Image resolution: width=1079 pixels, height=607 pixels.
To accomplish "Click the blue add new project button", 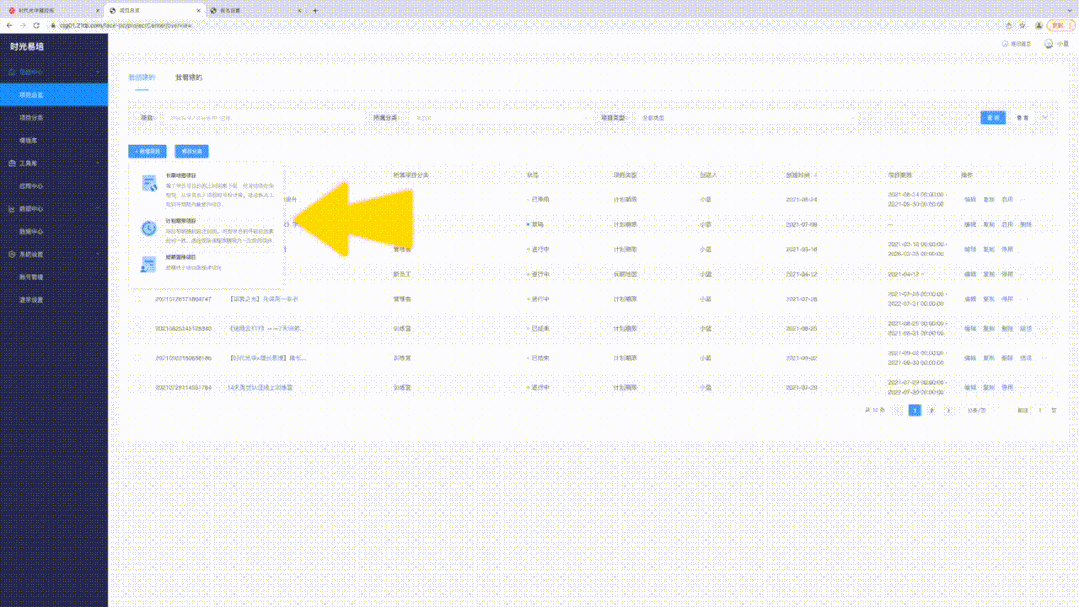I will click(147, 151).
